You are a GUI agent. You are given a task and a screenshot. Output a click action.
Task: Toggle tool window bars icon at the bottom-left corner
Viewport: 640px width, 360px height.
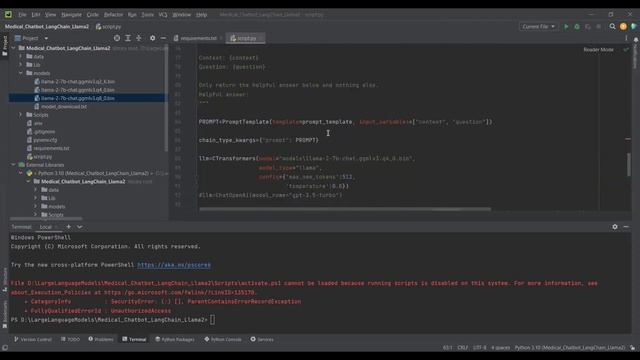click(x=5, y=348)
